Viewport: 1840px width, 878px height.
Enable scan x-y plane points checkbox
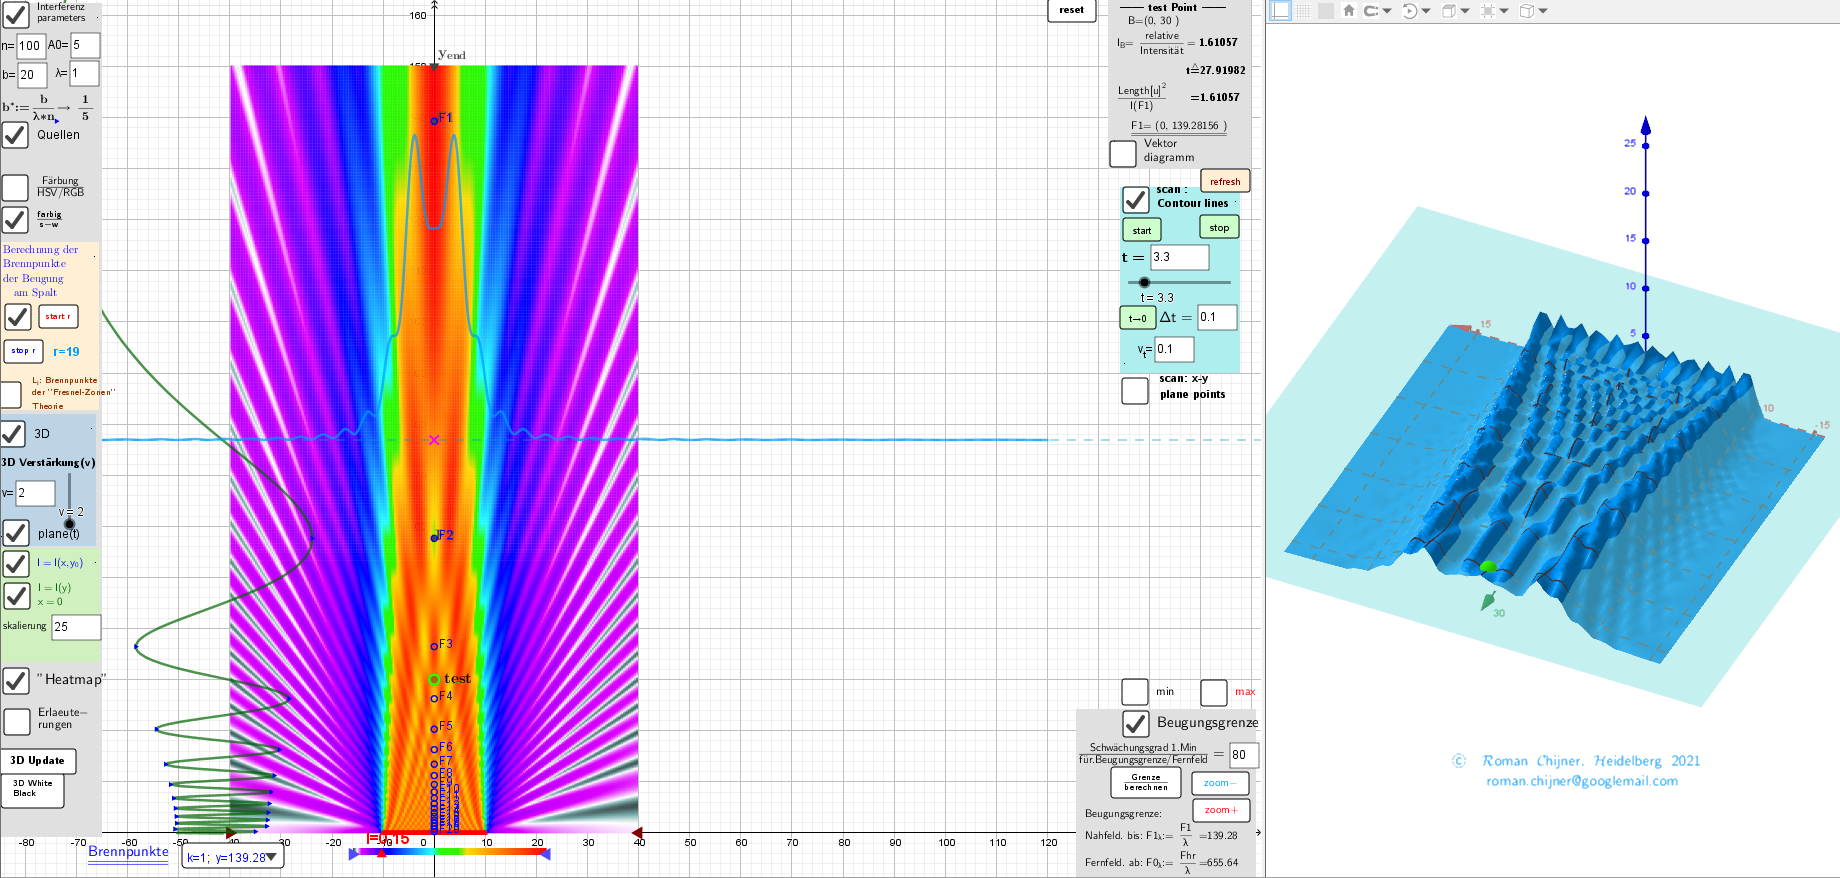pos(1135,390)
